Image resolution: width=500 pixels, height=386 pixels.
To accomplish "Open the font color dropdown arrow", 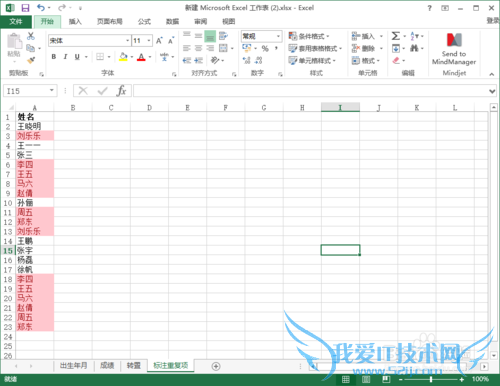I will [x=150, y=57].
